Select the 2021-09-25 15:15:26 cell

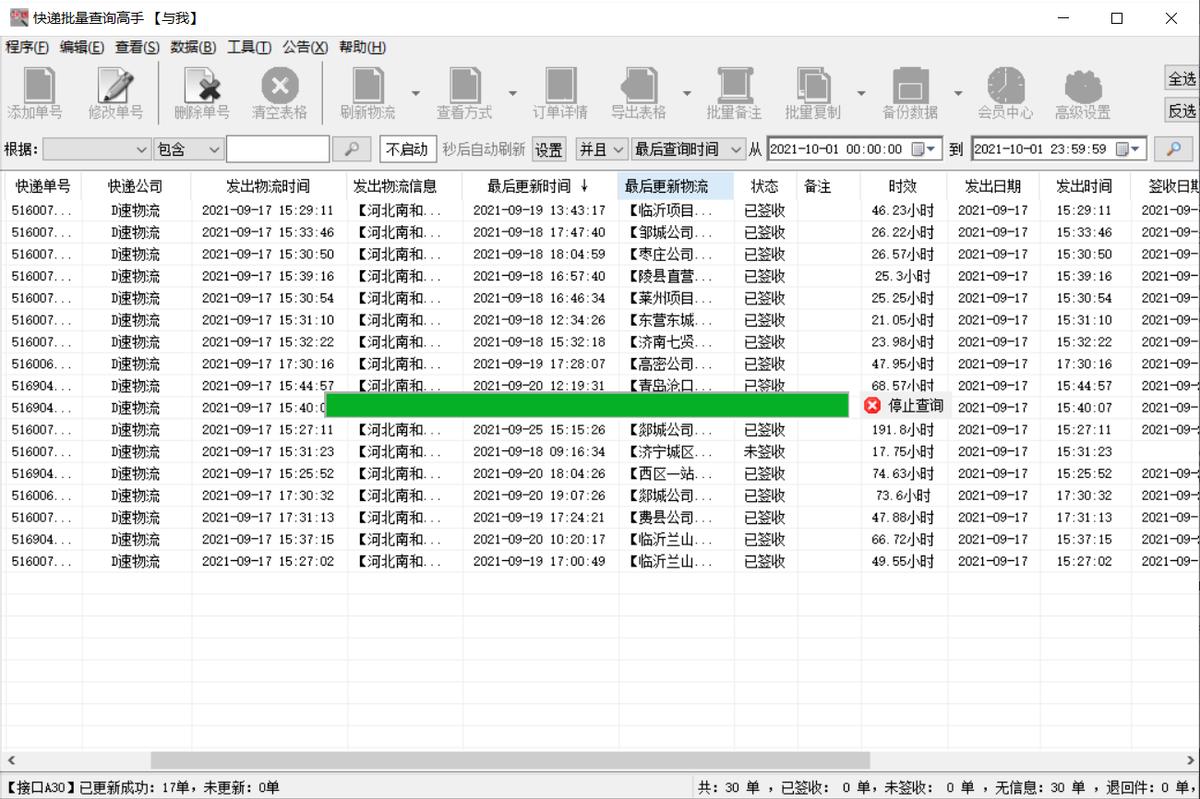coord(539,430)
